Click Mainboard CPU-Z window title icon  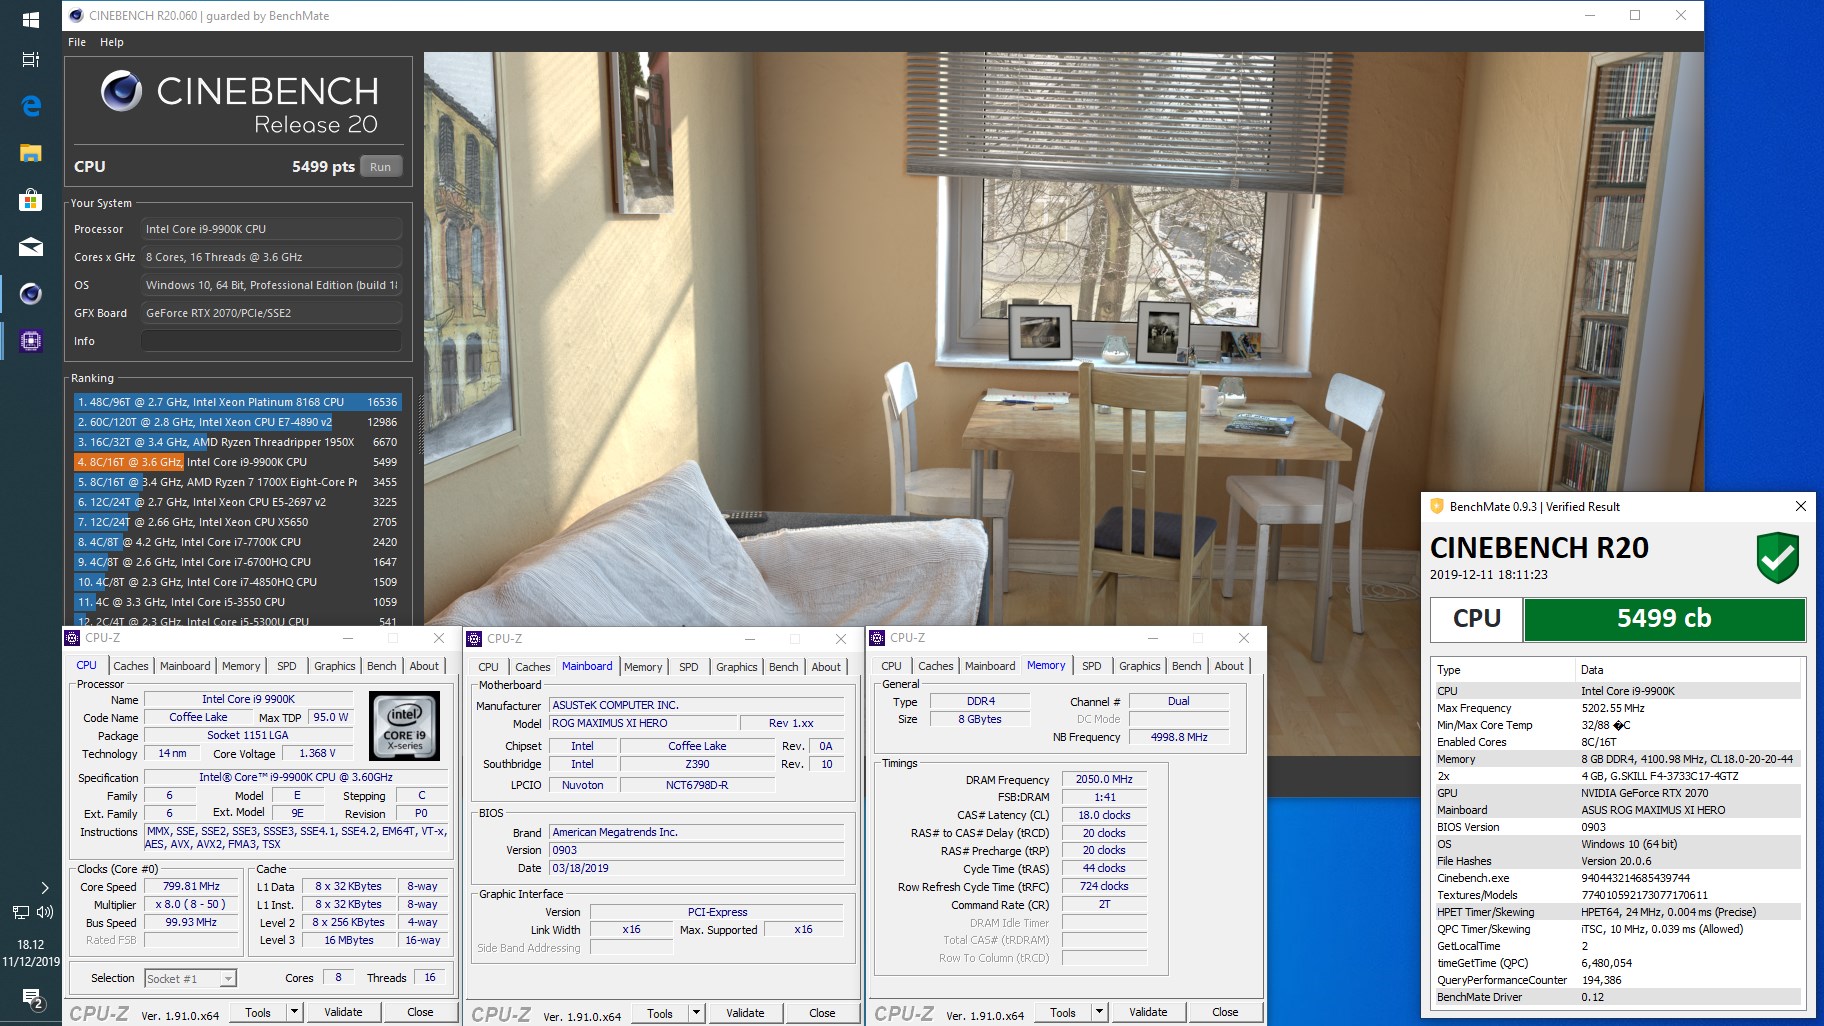pyautogui.click(x=474, y=639)
